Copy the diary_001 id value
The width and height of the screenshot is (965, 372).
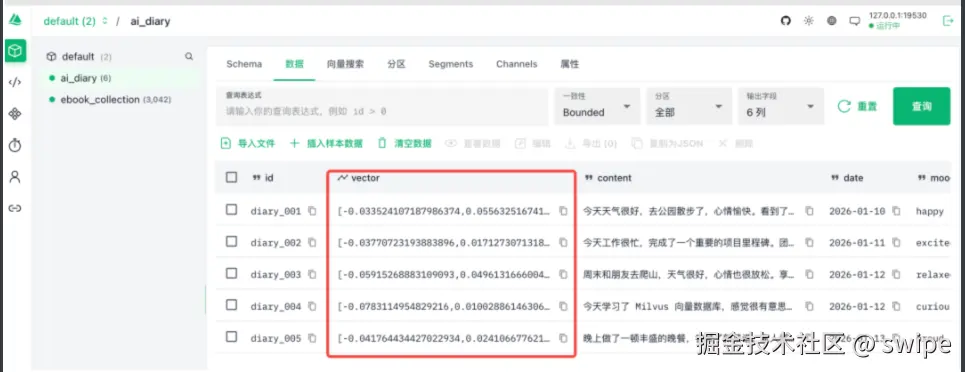click(x=313, y=211)
